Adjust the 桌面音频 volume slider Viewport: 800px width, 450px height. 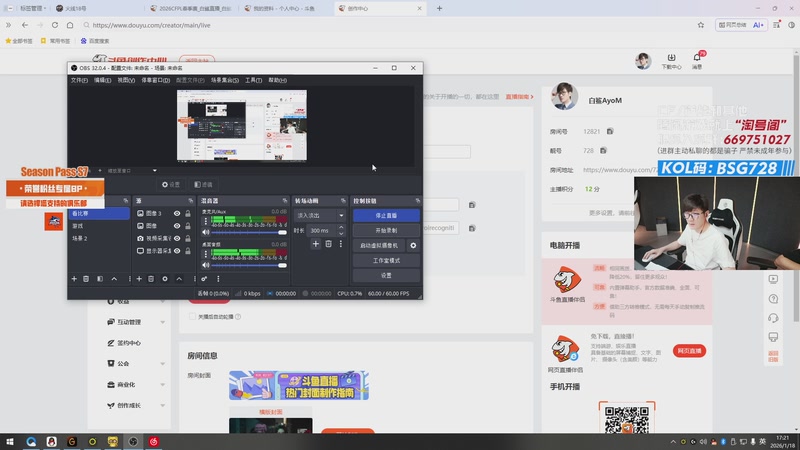pos(249,265)
